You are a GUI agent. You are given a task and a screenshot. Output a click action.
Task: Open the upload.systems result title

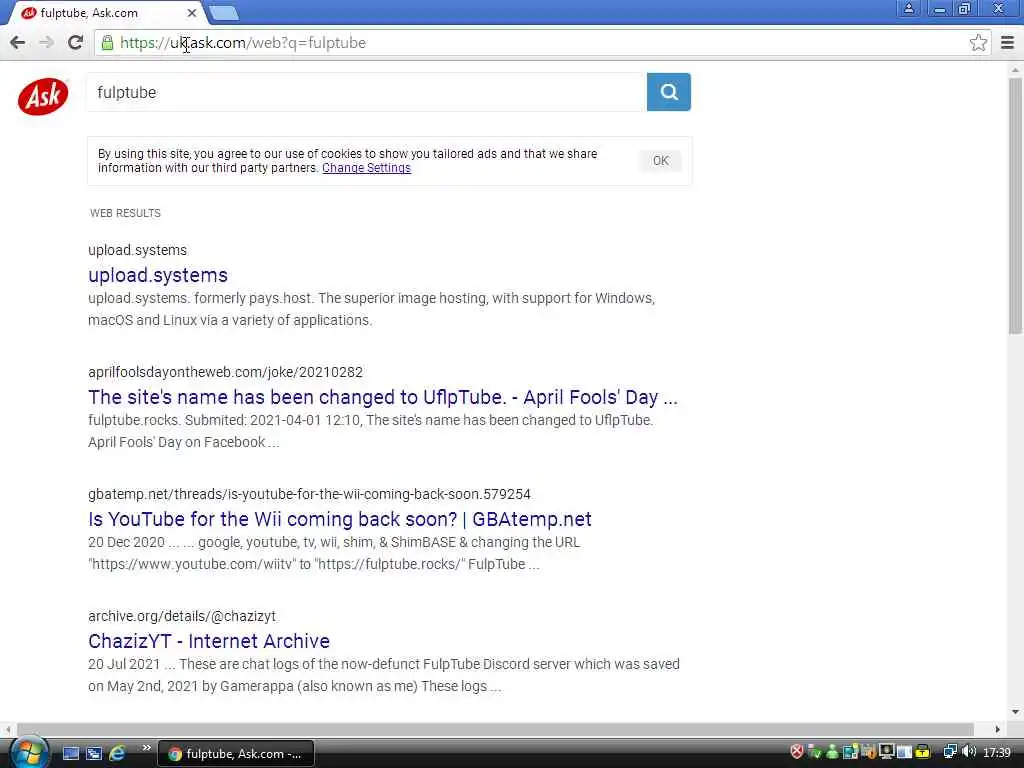158,275
